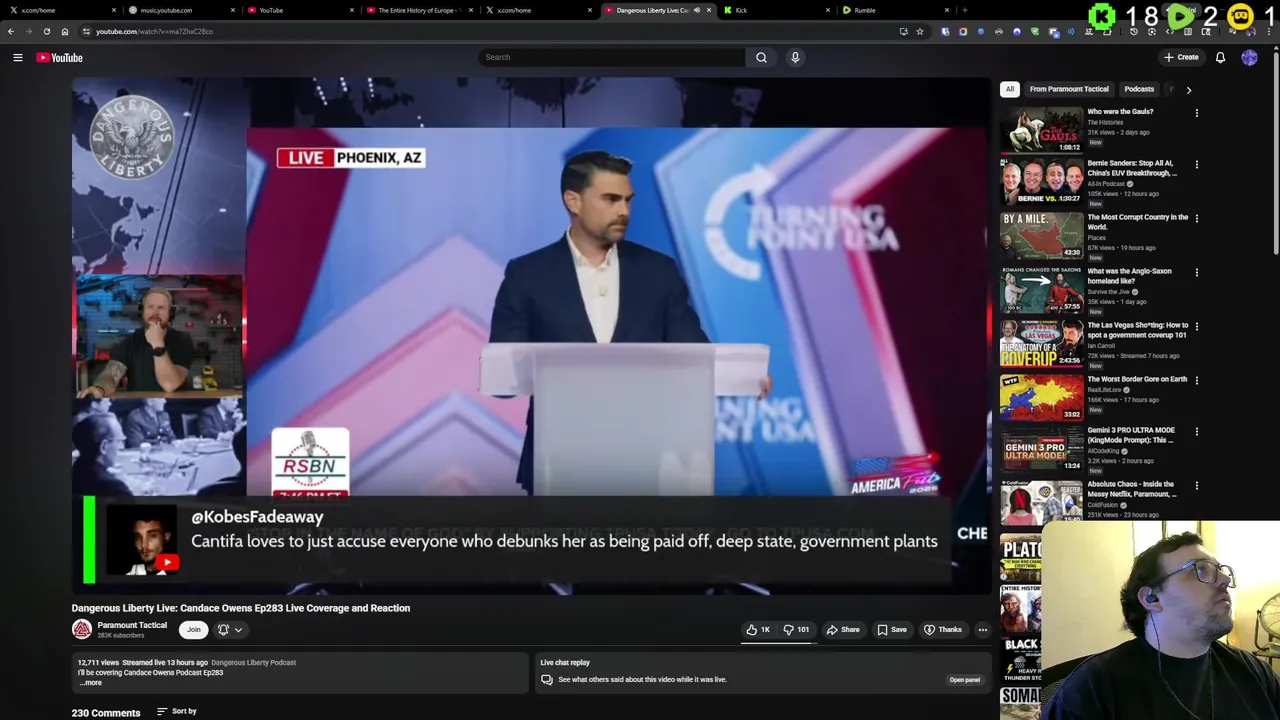
Task: Open options for Who were the Gauls video
Action: 1196,113
